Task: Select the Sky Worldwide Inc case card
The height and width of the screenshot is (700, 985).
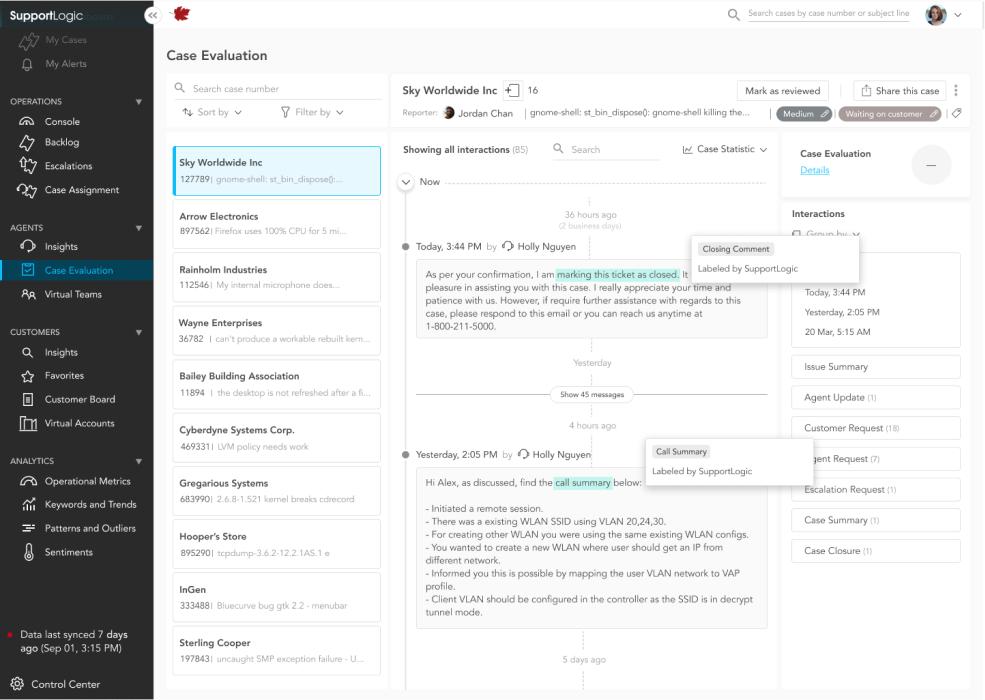Action: click(276, 171)
